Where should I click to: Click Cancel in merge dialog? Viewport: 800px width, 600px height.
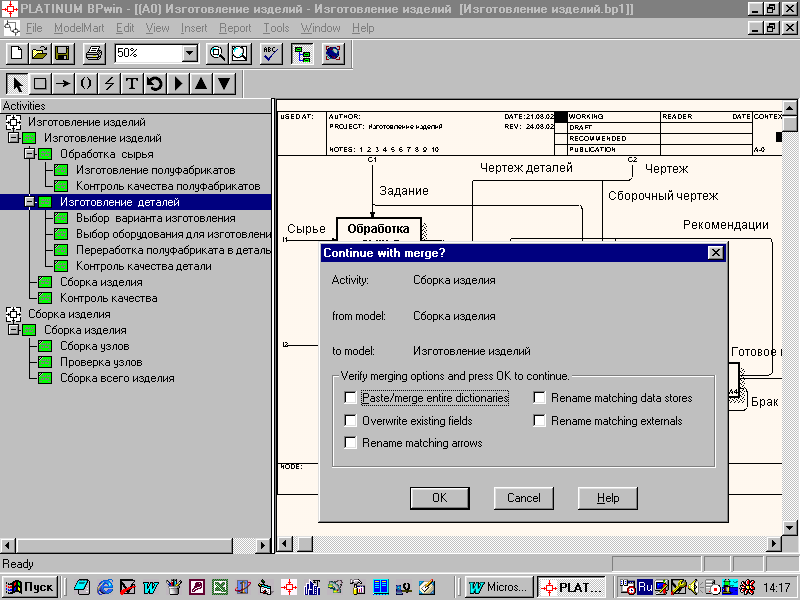(x=523, y=498)
